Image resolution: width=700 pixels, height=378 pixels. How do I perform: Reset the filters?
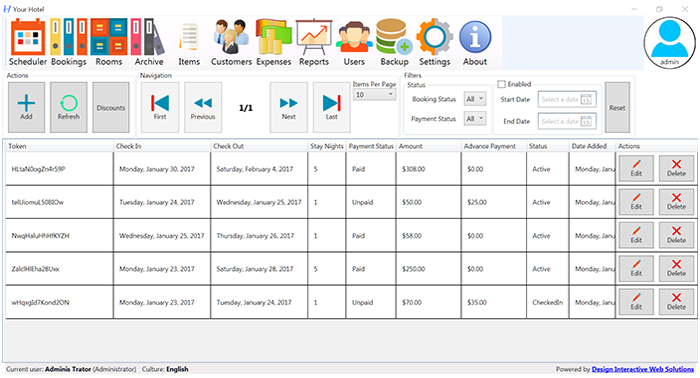pyautogui.click(x=617, y=107)
